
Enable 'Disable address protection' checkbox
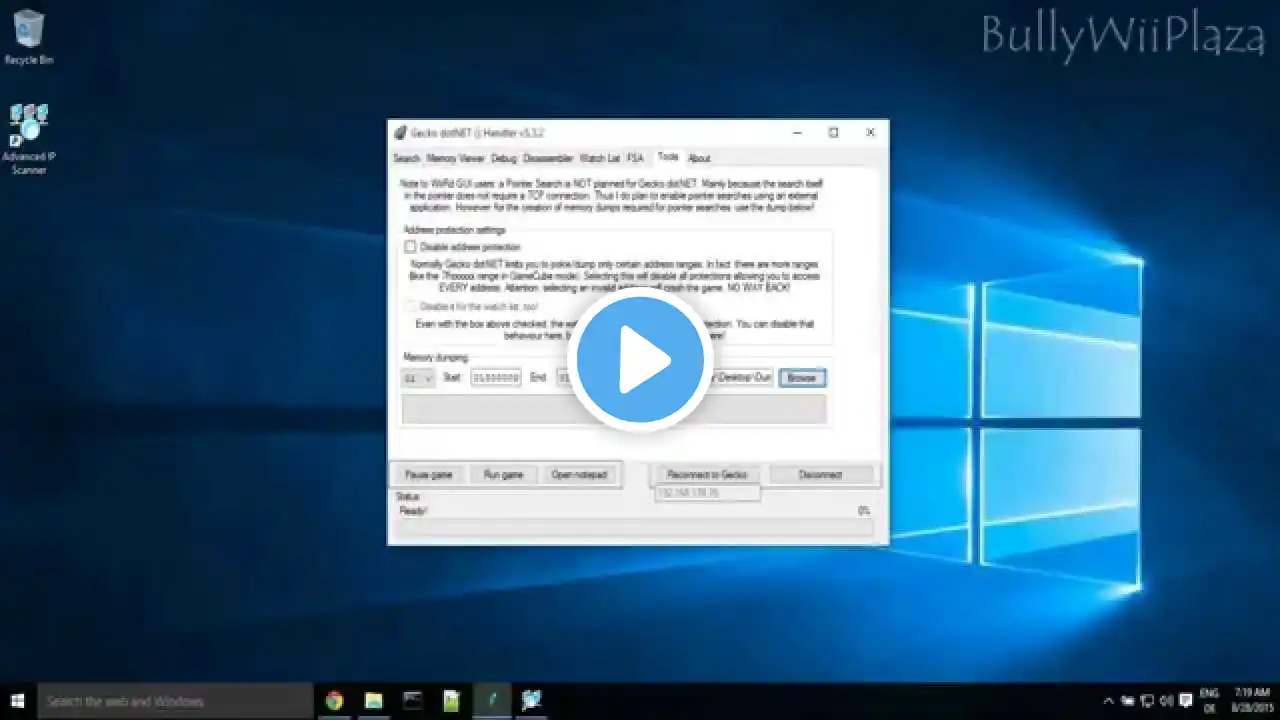coord(410,247)
